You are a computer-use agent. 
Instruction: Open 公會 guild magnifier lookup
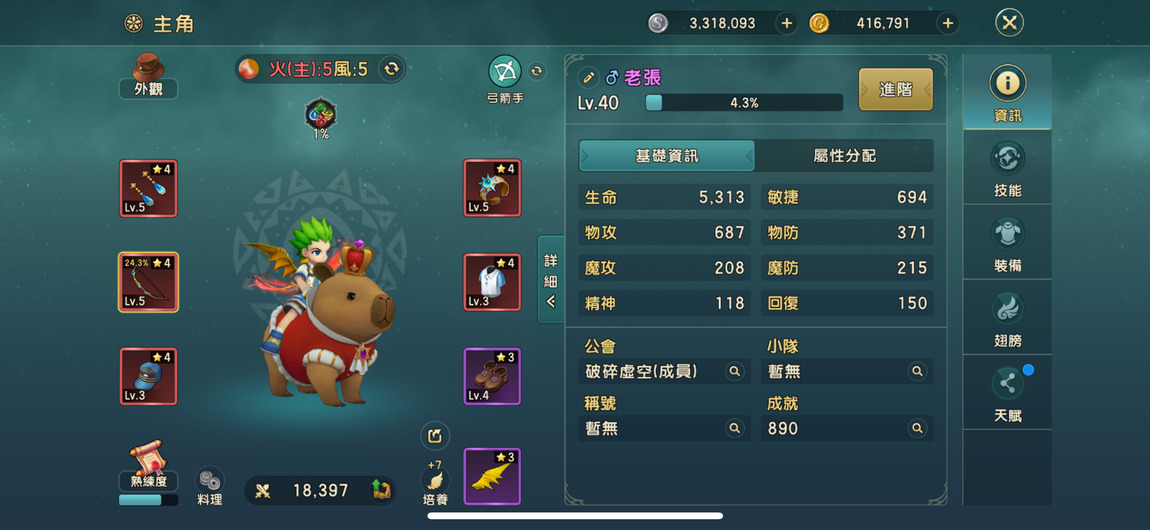click(x=734, y=372)
